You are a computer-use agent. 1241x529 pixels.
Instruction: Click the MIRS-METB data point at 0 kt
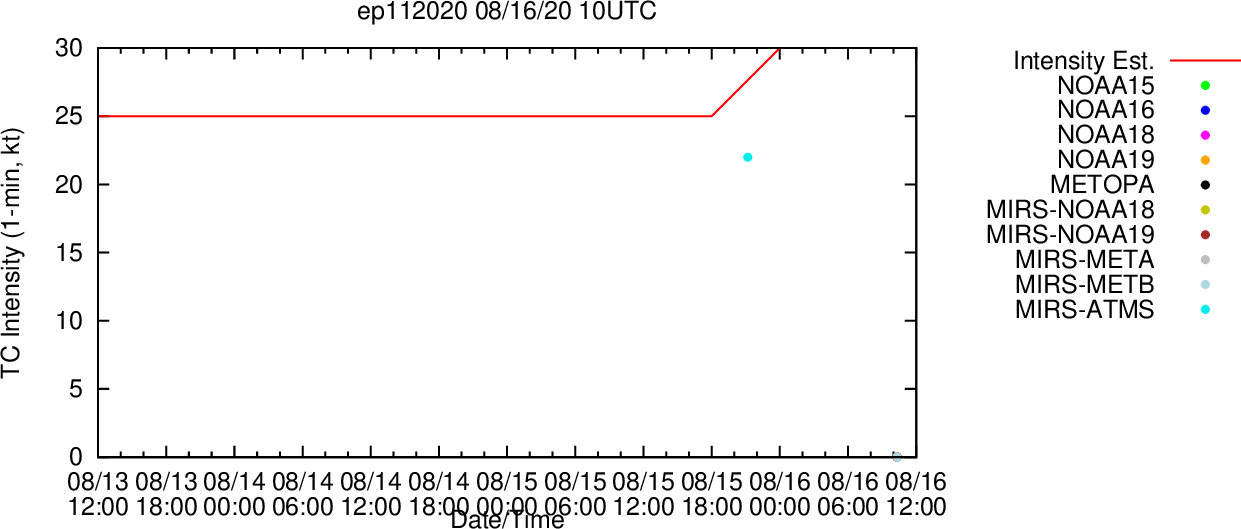click(x=897, y=457)
